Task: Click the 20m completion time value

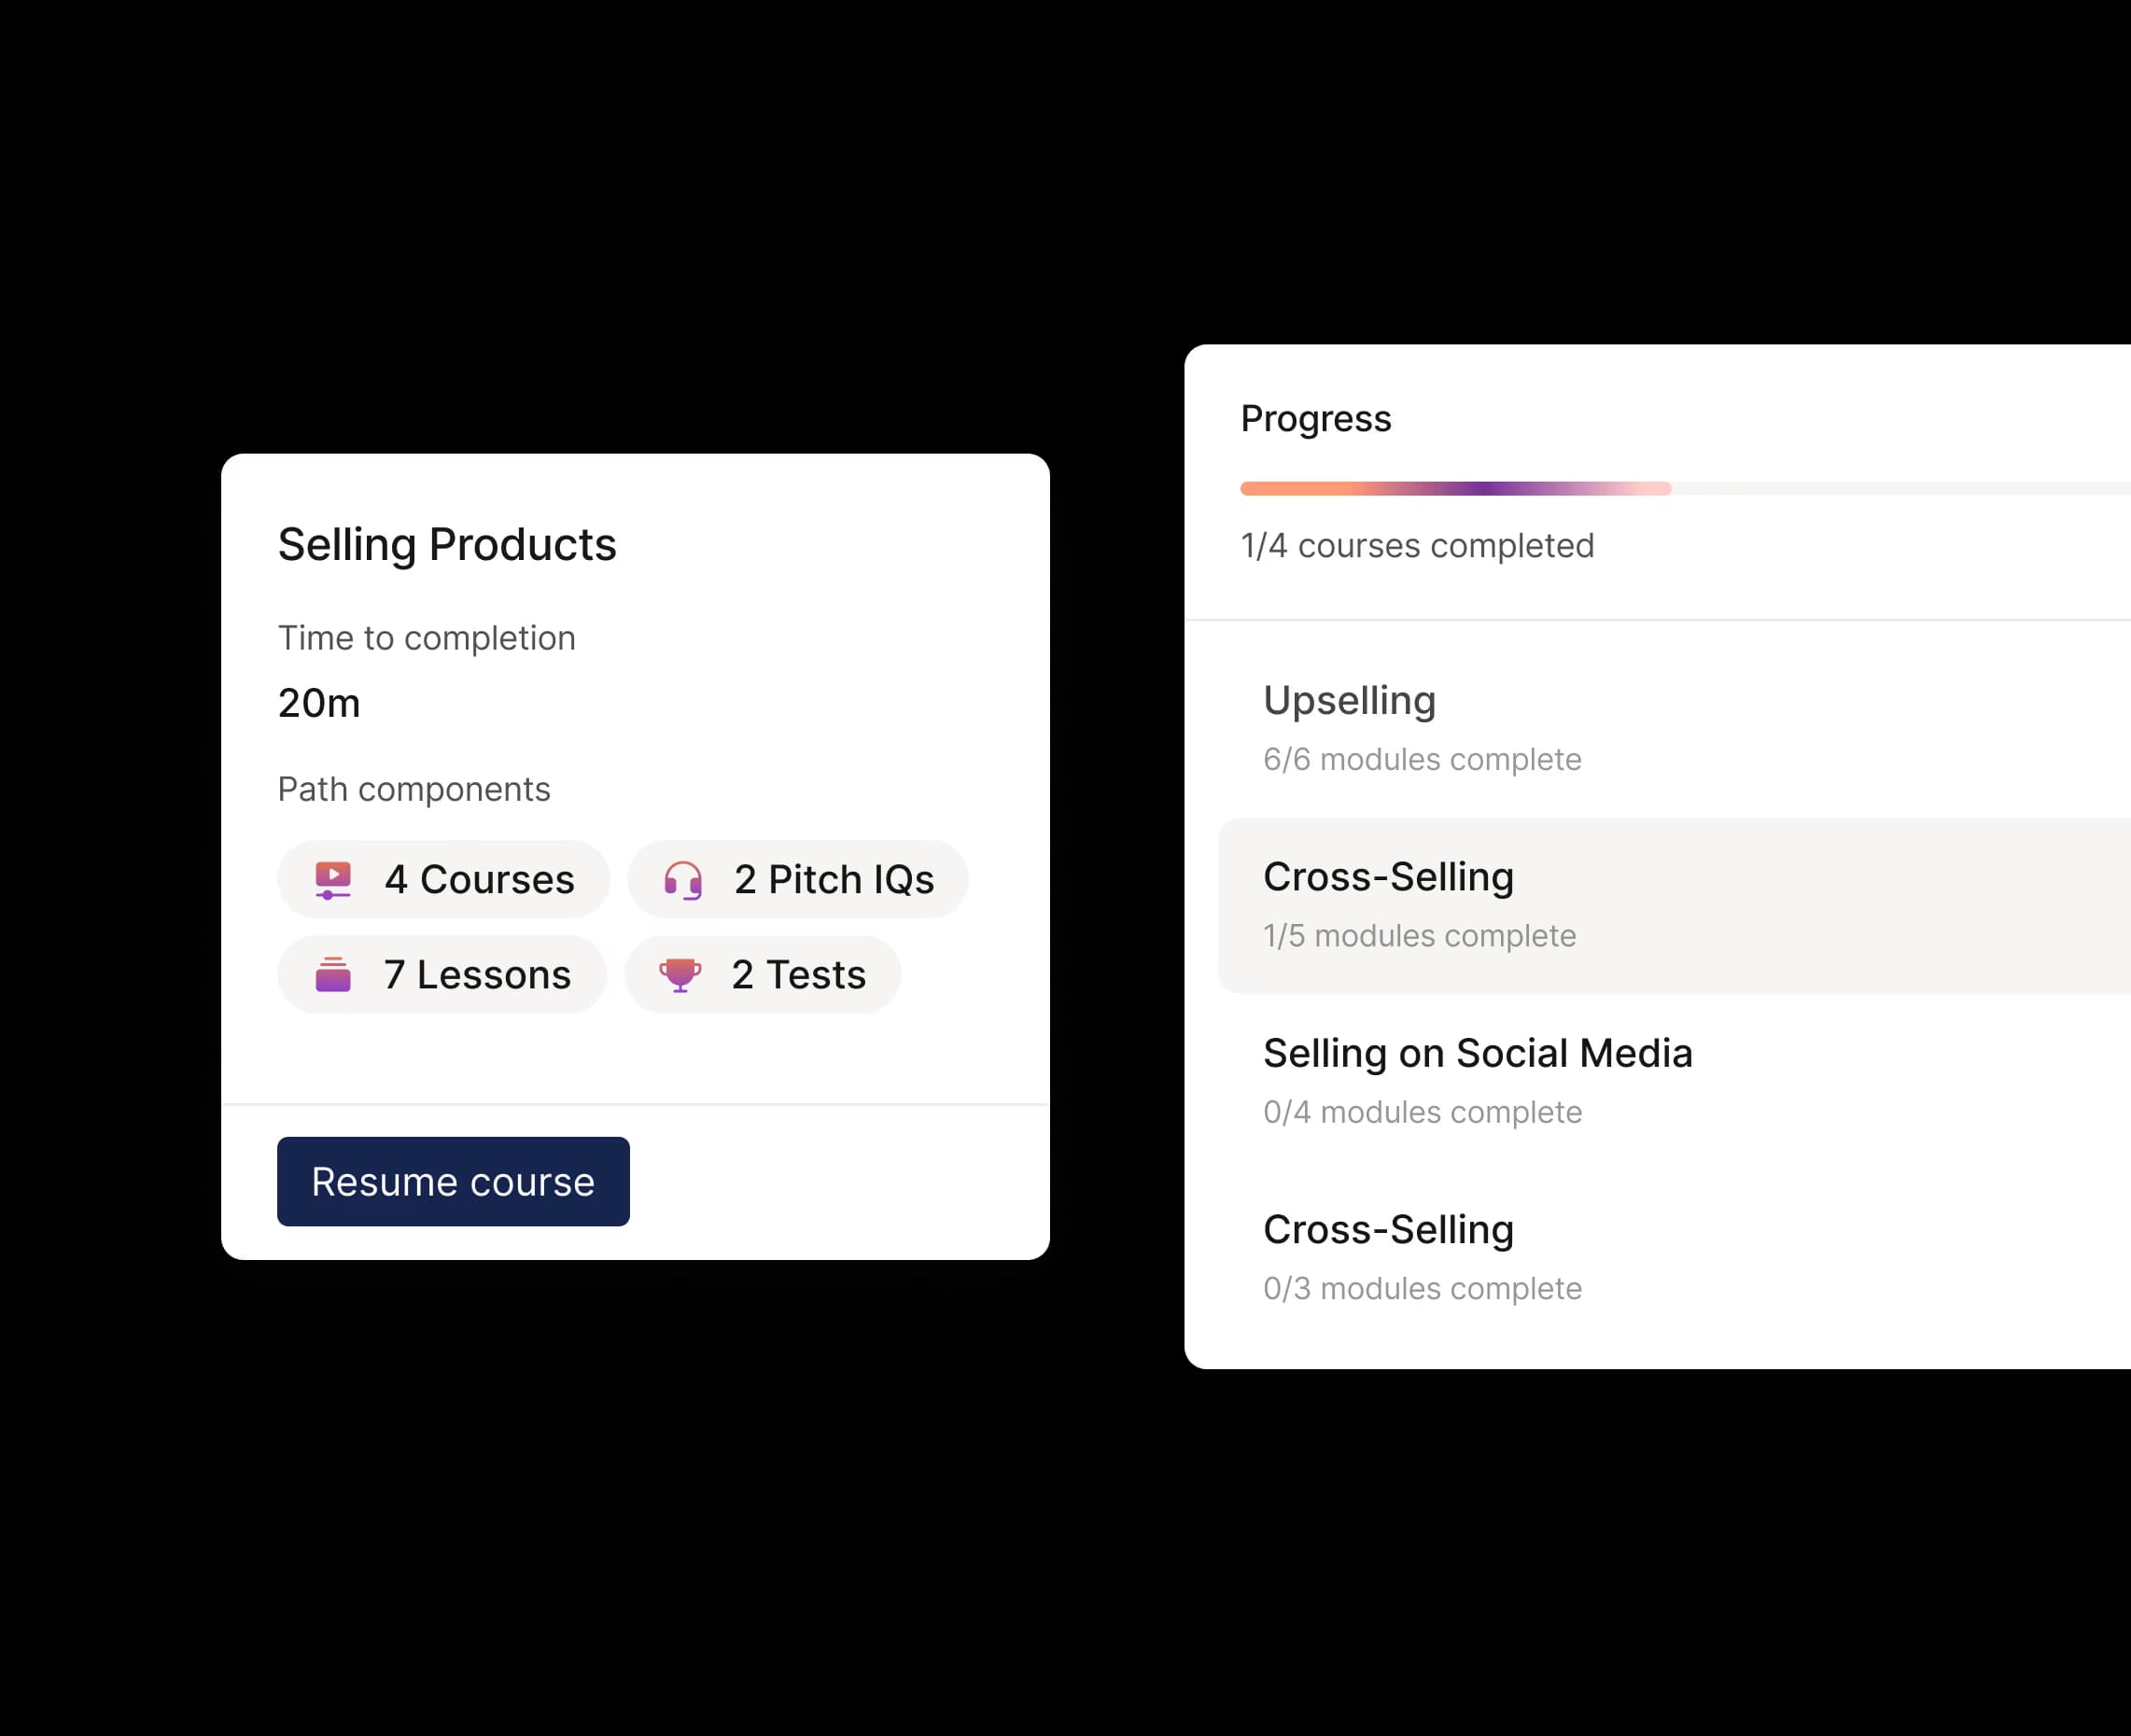Action: [x=319, y=704]
